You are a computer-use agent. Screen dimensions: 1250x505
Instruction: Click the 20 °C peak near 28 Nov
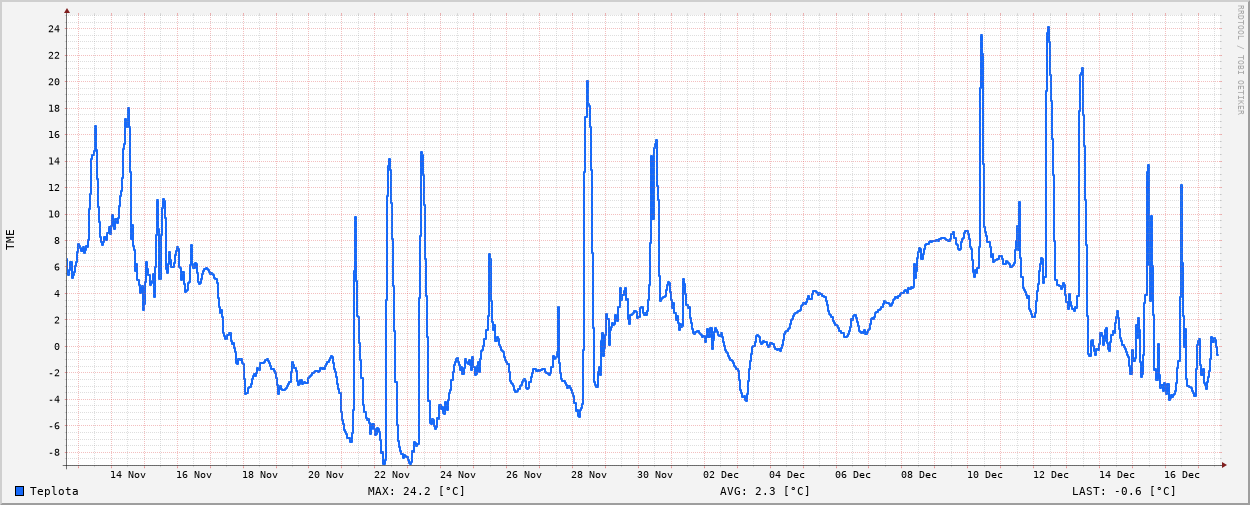[587, 82]
